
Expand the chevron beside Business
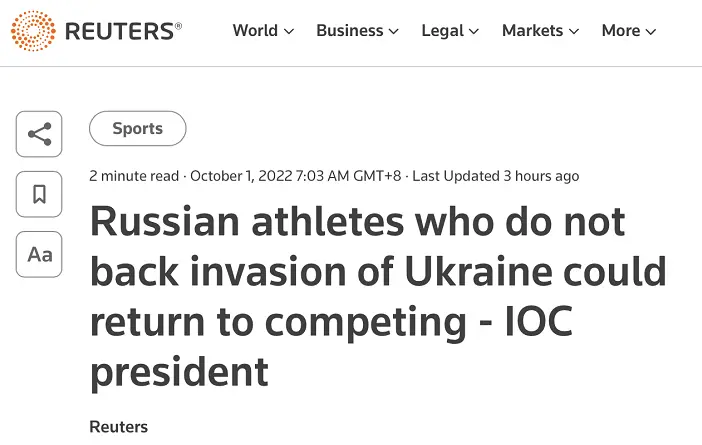pos(394,31)
